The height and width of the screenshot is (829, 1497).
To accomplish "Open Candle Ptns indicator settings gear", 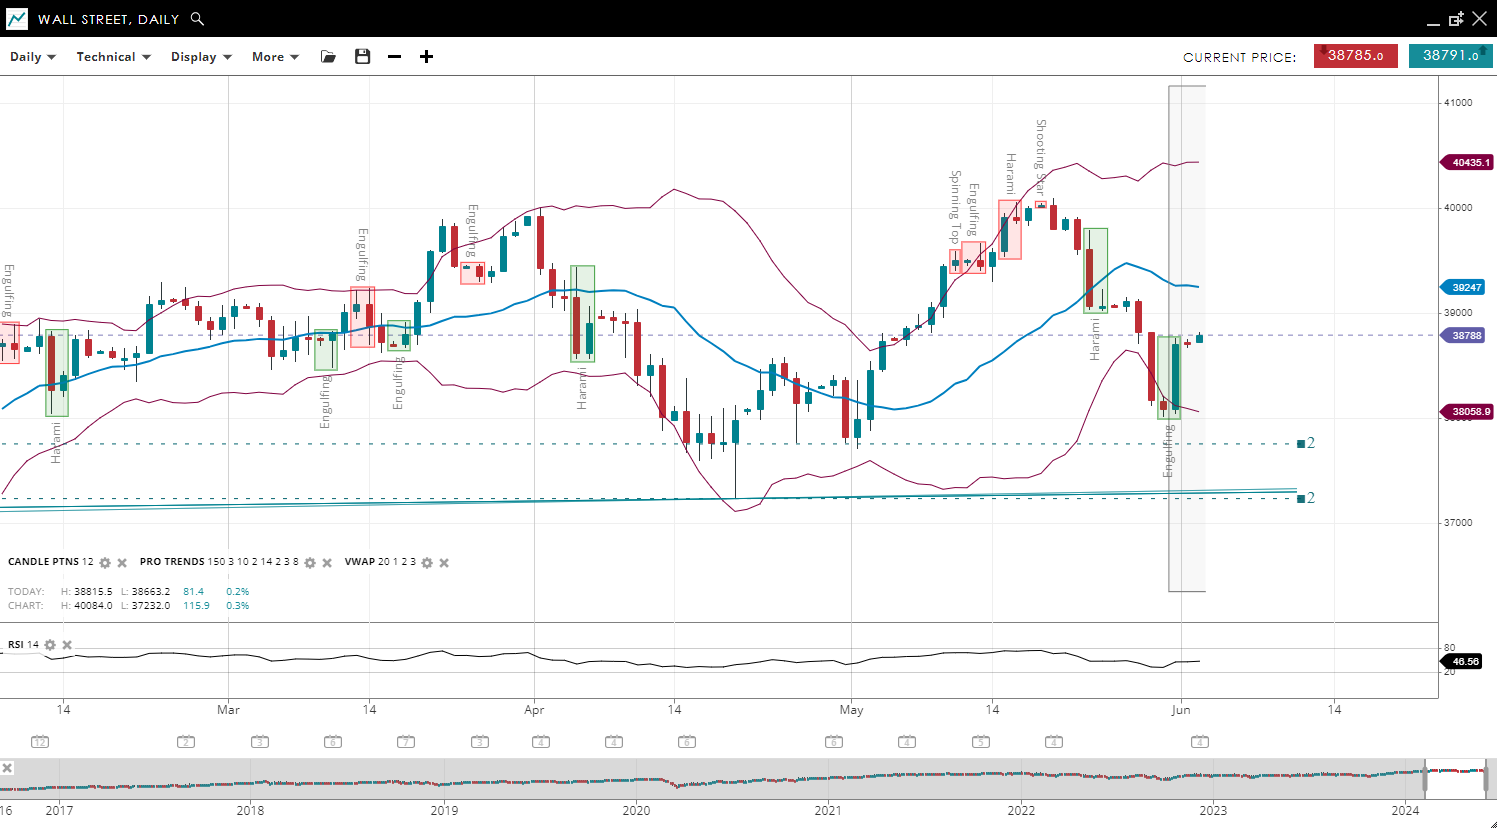I will [x=105, y=563].
